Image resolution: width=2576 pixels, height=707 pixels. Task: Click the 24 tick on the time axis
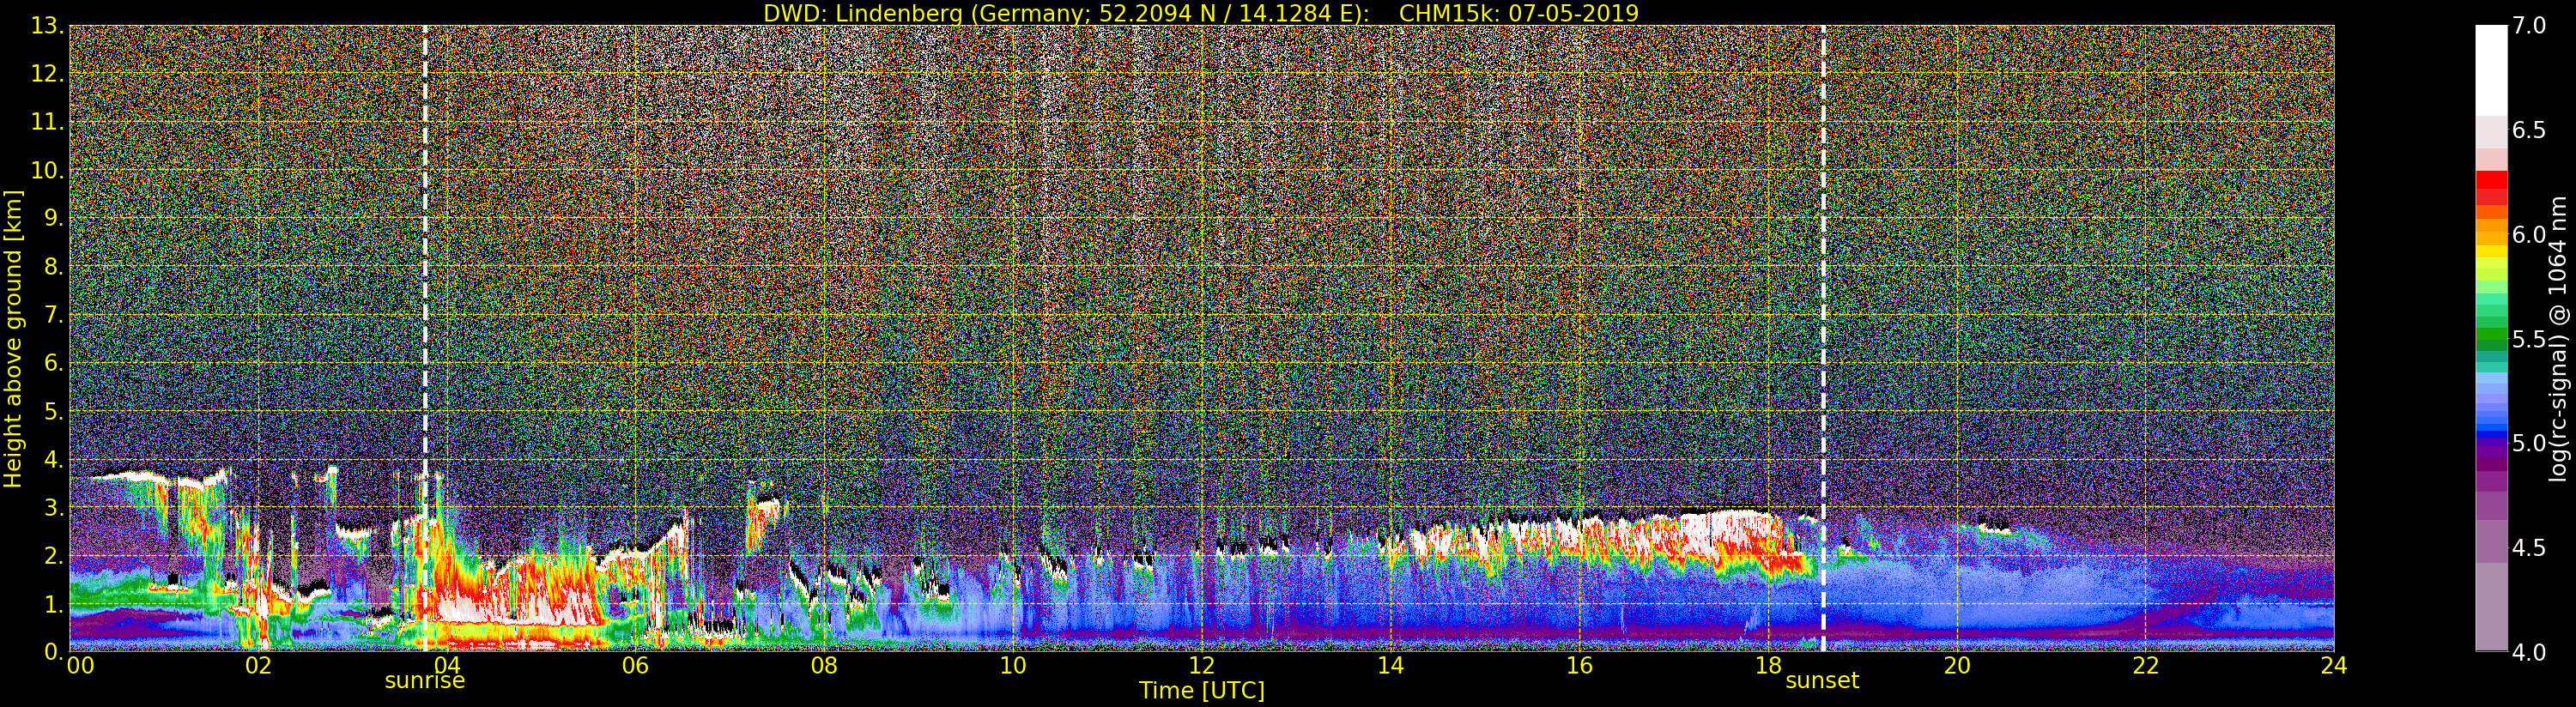pos(2333,666)
